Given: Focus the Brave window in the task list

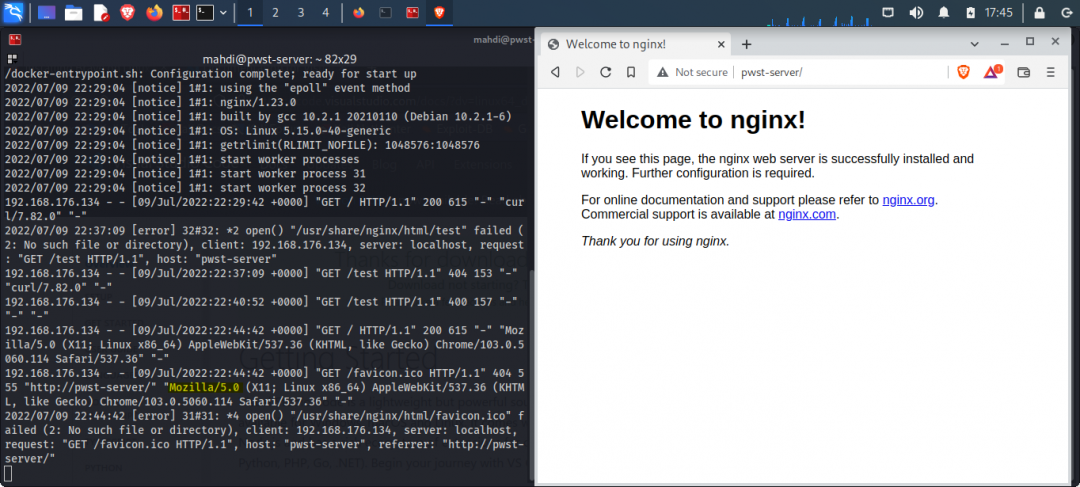Looking at the screenshot, I should (439, 12).
